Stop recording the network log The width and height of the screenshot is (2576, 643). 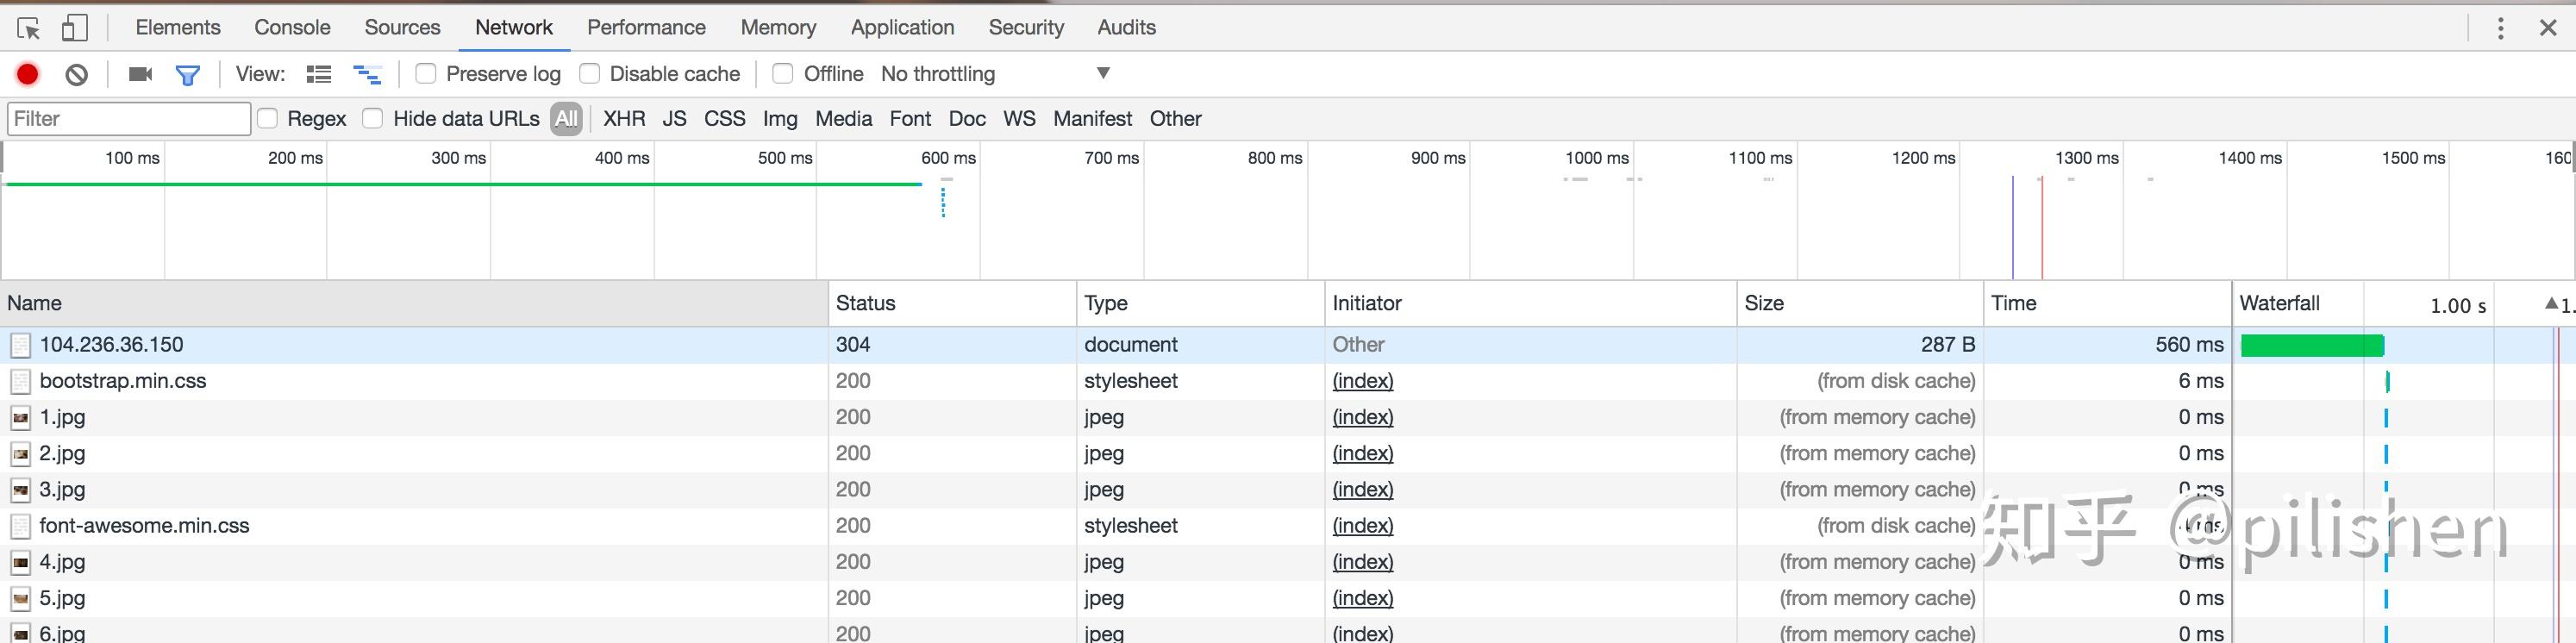pyautogui.click(x=27, y=74)
